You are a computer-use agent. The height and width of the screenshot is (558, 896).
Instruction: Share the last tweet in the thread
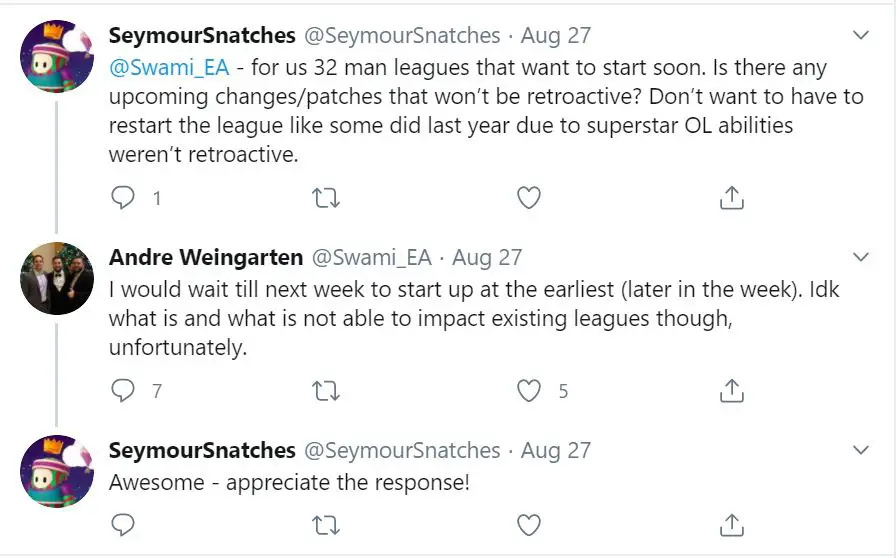(731, 525)
